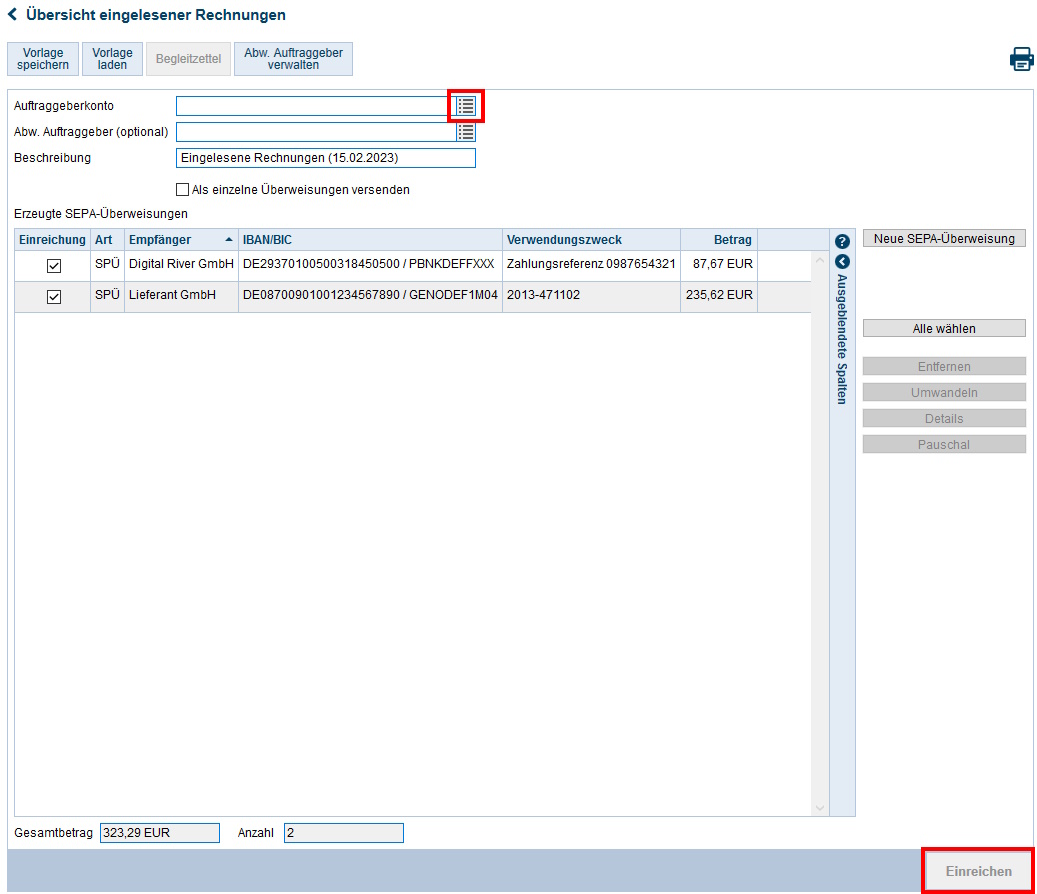Screen dimensions: 1037x894
Task: Click the help question mark icon
Action: (842, 241)
